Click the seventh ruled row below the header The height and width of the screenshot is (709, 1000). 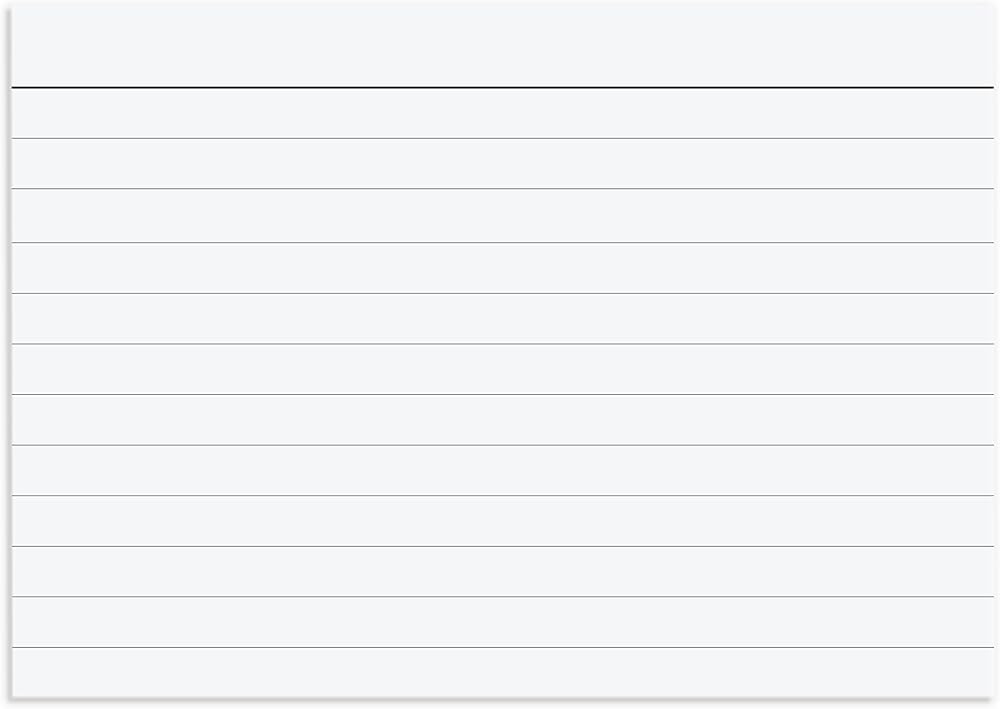tap(502, 419)
